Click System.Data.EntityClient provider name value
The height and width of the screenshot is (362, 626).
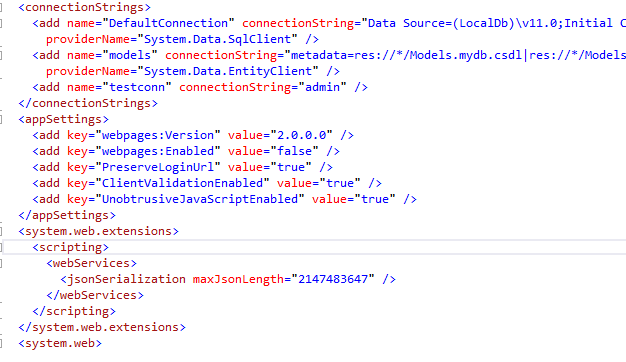[x=228, y=71]
